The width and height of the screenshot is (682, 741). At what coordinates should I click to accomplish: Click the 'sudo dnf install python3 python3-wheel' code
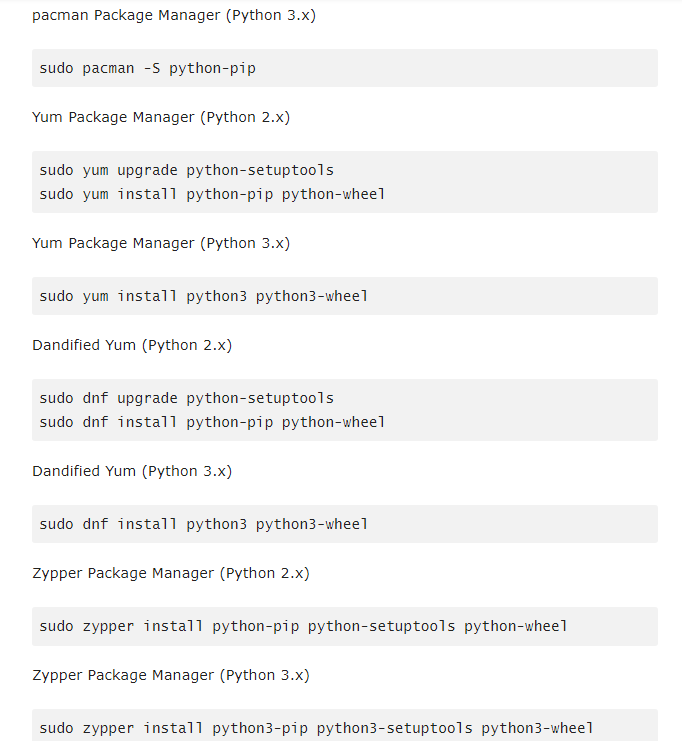pyautogui.click(x=203, y=524)
